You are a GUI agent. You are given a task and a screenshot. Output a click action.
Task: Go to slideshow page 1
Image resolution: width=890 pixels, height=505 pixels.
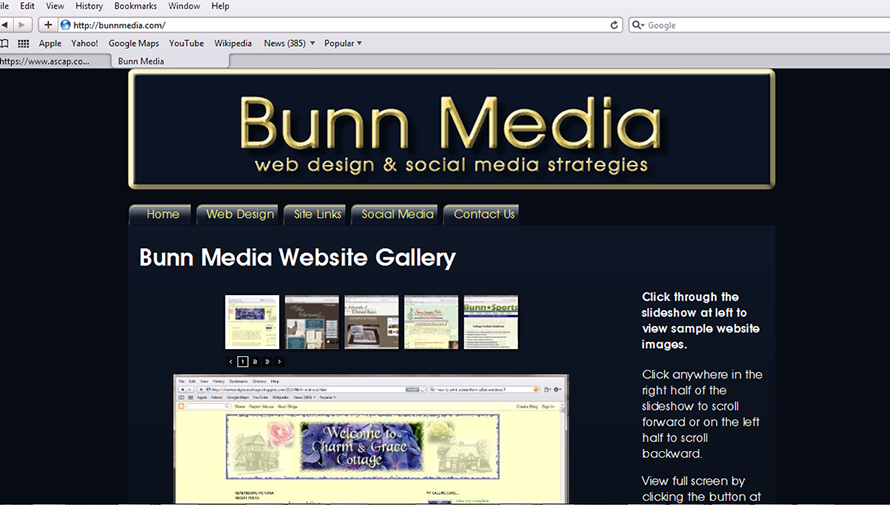point(243,361)
